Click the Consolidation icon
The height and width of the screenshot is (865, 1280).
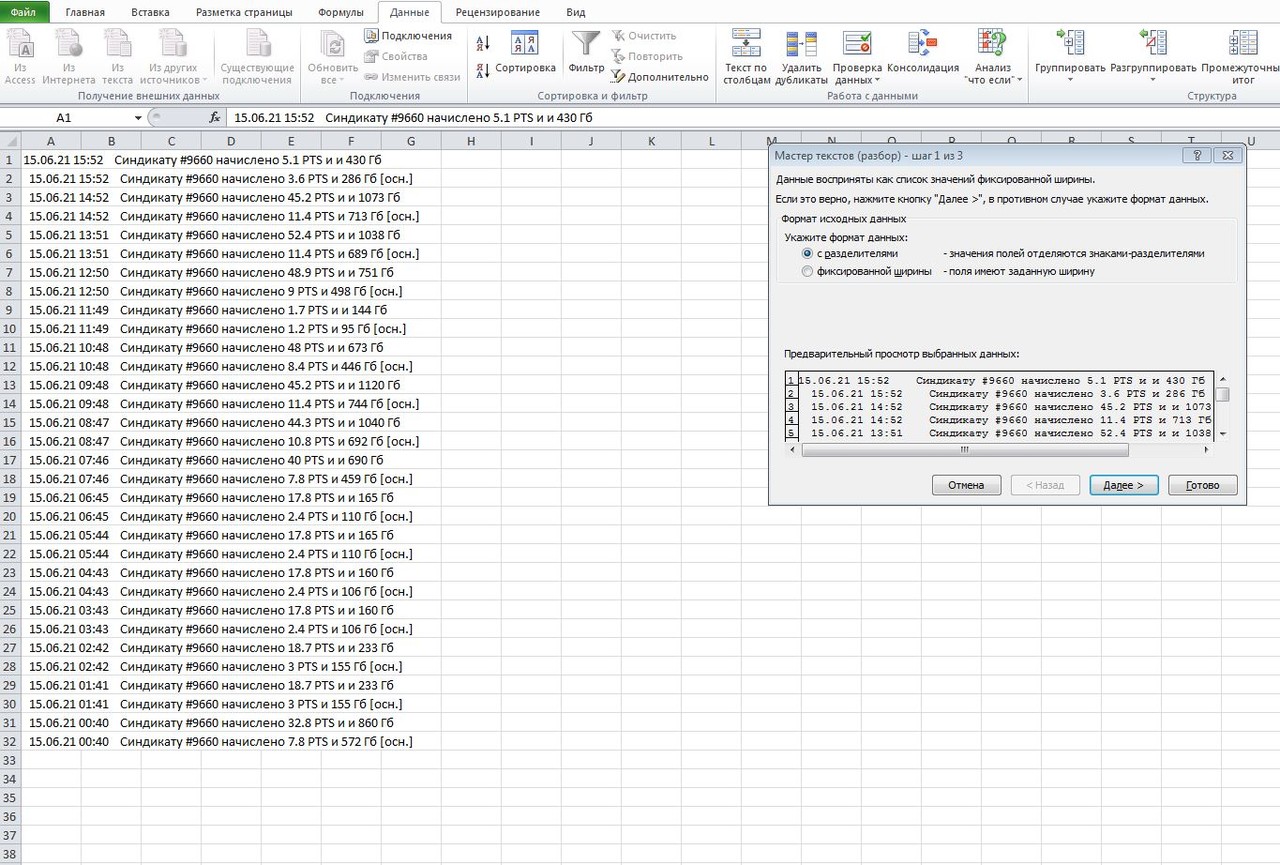pos(922,42)
